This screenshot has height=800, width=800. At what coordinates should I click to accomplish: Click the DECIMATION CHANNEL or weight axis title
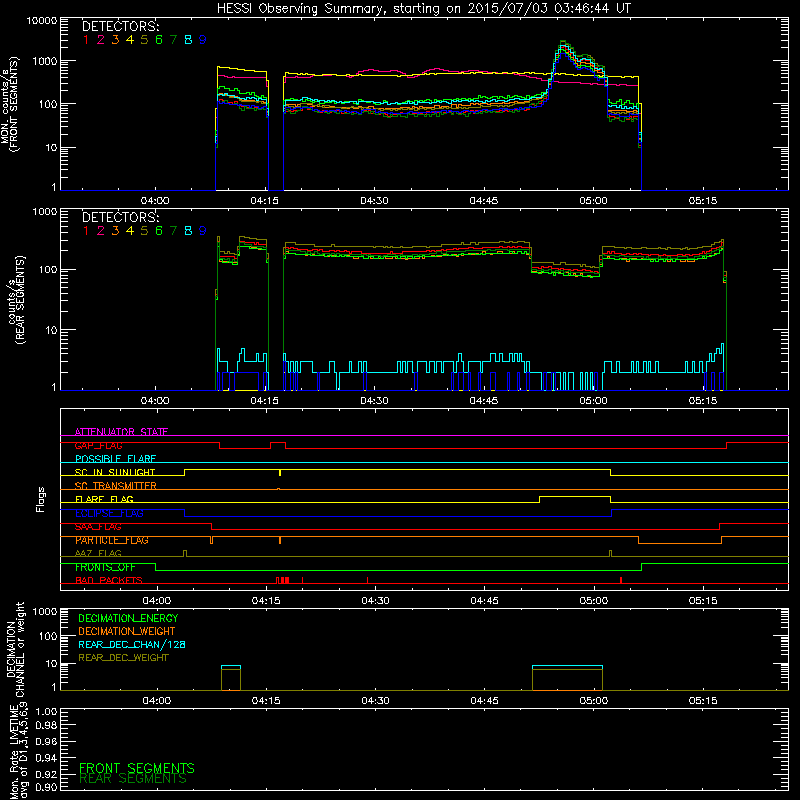(15, 650)
